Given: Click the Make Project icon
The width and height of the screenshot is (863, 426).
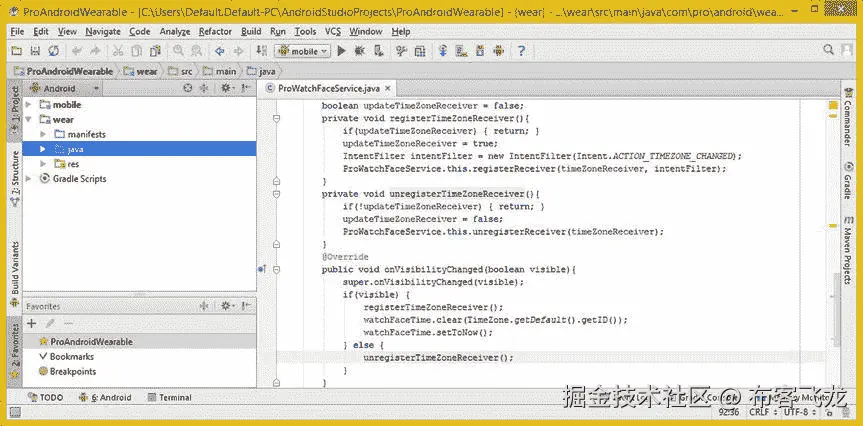Looking at the screenshot, I should (262, 51).
